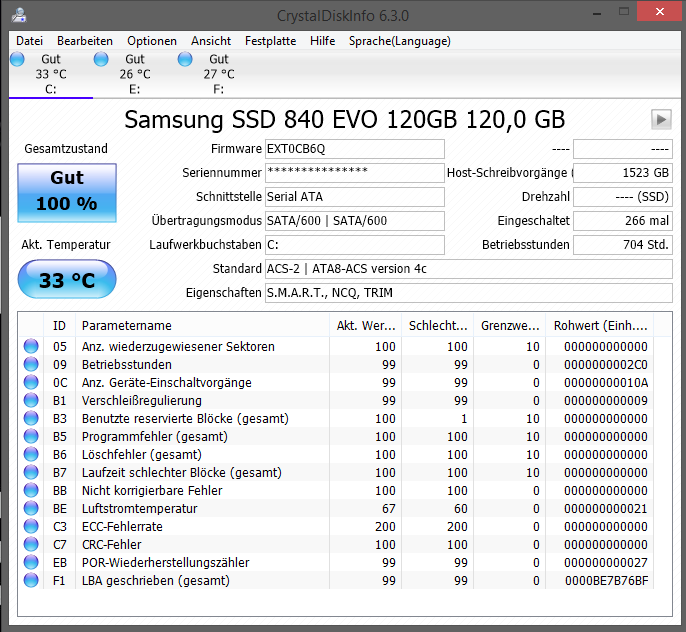Viewport: 686px width, 632px height.
Task: Open the Festplatte menu
Action: click(x=270, y=41)
